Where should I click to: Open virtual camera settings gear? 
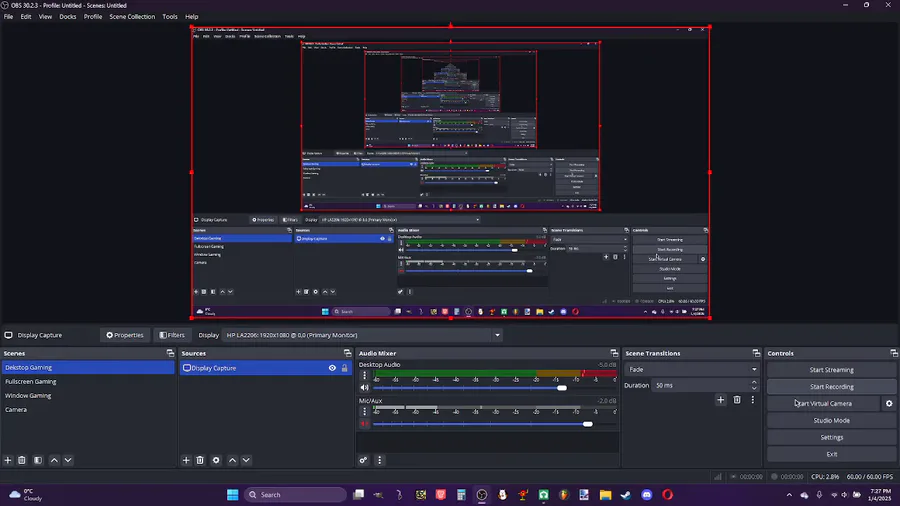pos(889,403)
